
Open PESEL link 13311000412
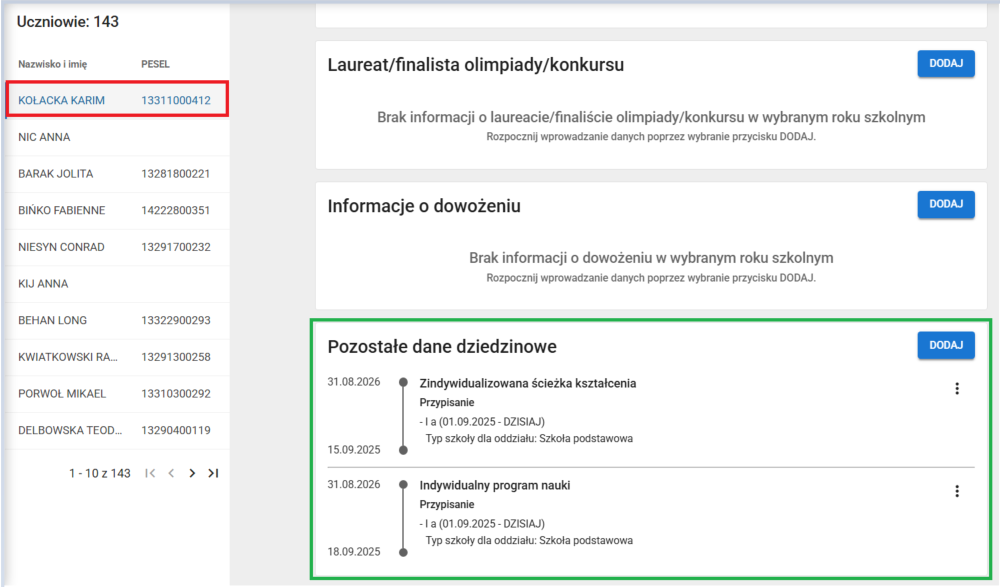pyautogui.click(x=175, y=99)
